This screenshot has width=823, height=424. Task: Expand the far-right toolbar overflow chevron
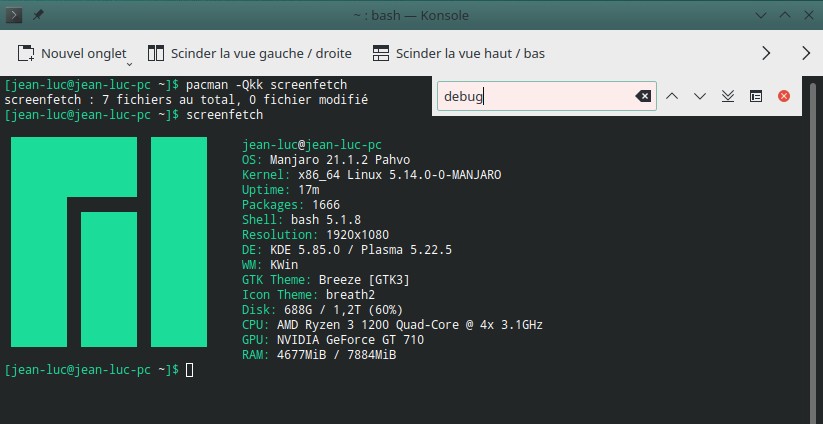(x=806, y=53)
